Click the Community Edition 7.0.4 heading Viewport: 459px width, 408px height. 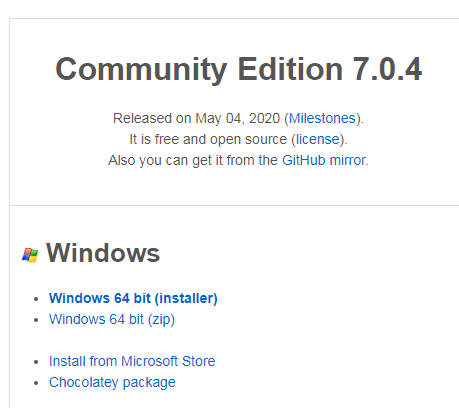tap(238, 69)
